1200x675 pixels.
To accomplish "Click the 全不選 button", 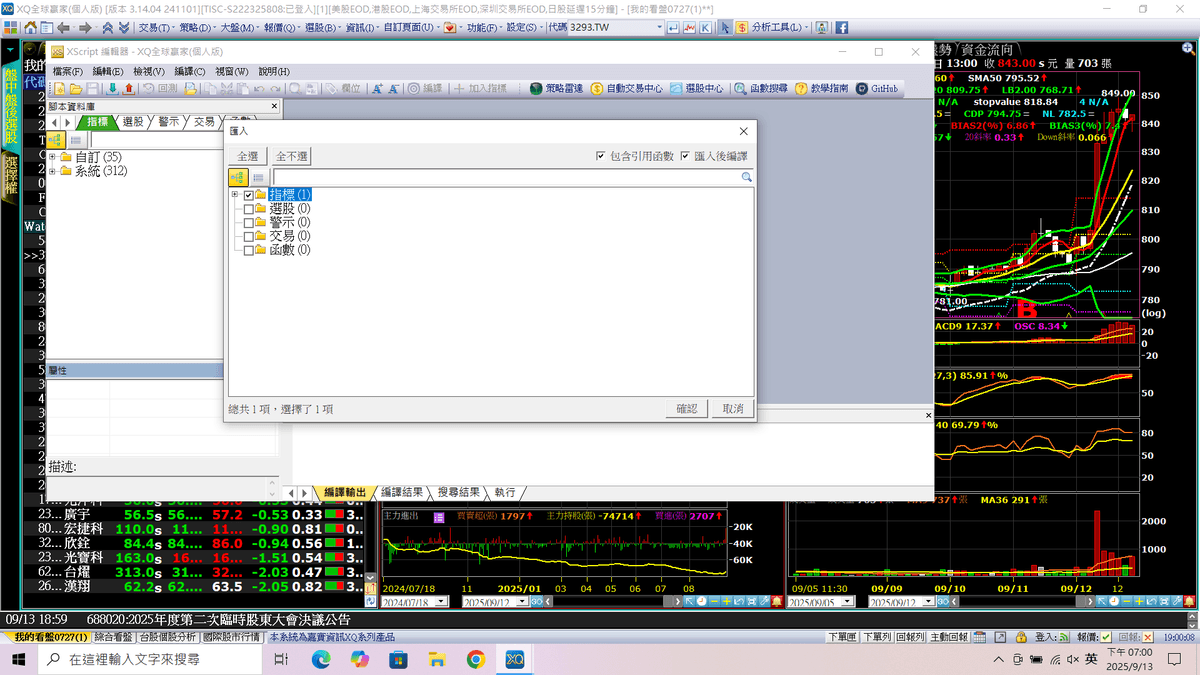I will [x=292, y=156].
